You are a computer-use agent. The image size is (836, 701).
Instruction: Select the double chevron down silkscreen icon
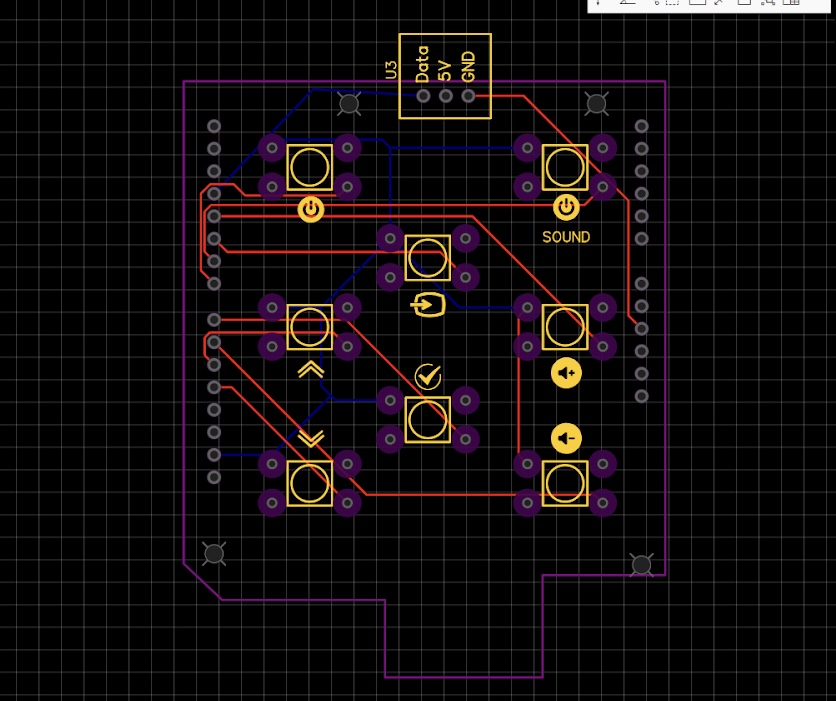pos(311,438)
